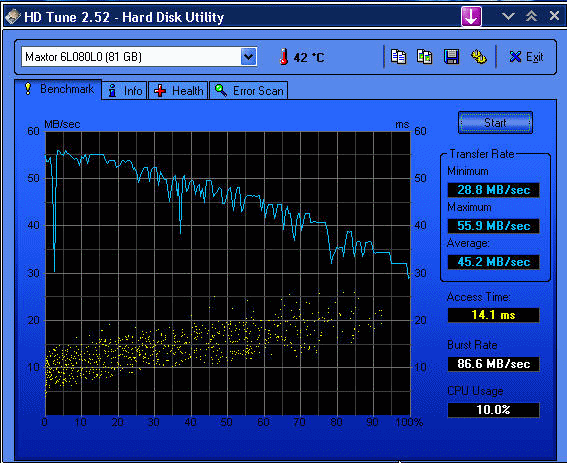567x463 pixels.
Task: Select the Maxtor 6L080L0 drive combo box
Action: (x=139, y=57)
